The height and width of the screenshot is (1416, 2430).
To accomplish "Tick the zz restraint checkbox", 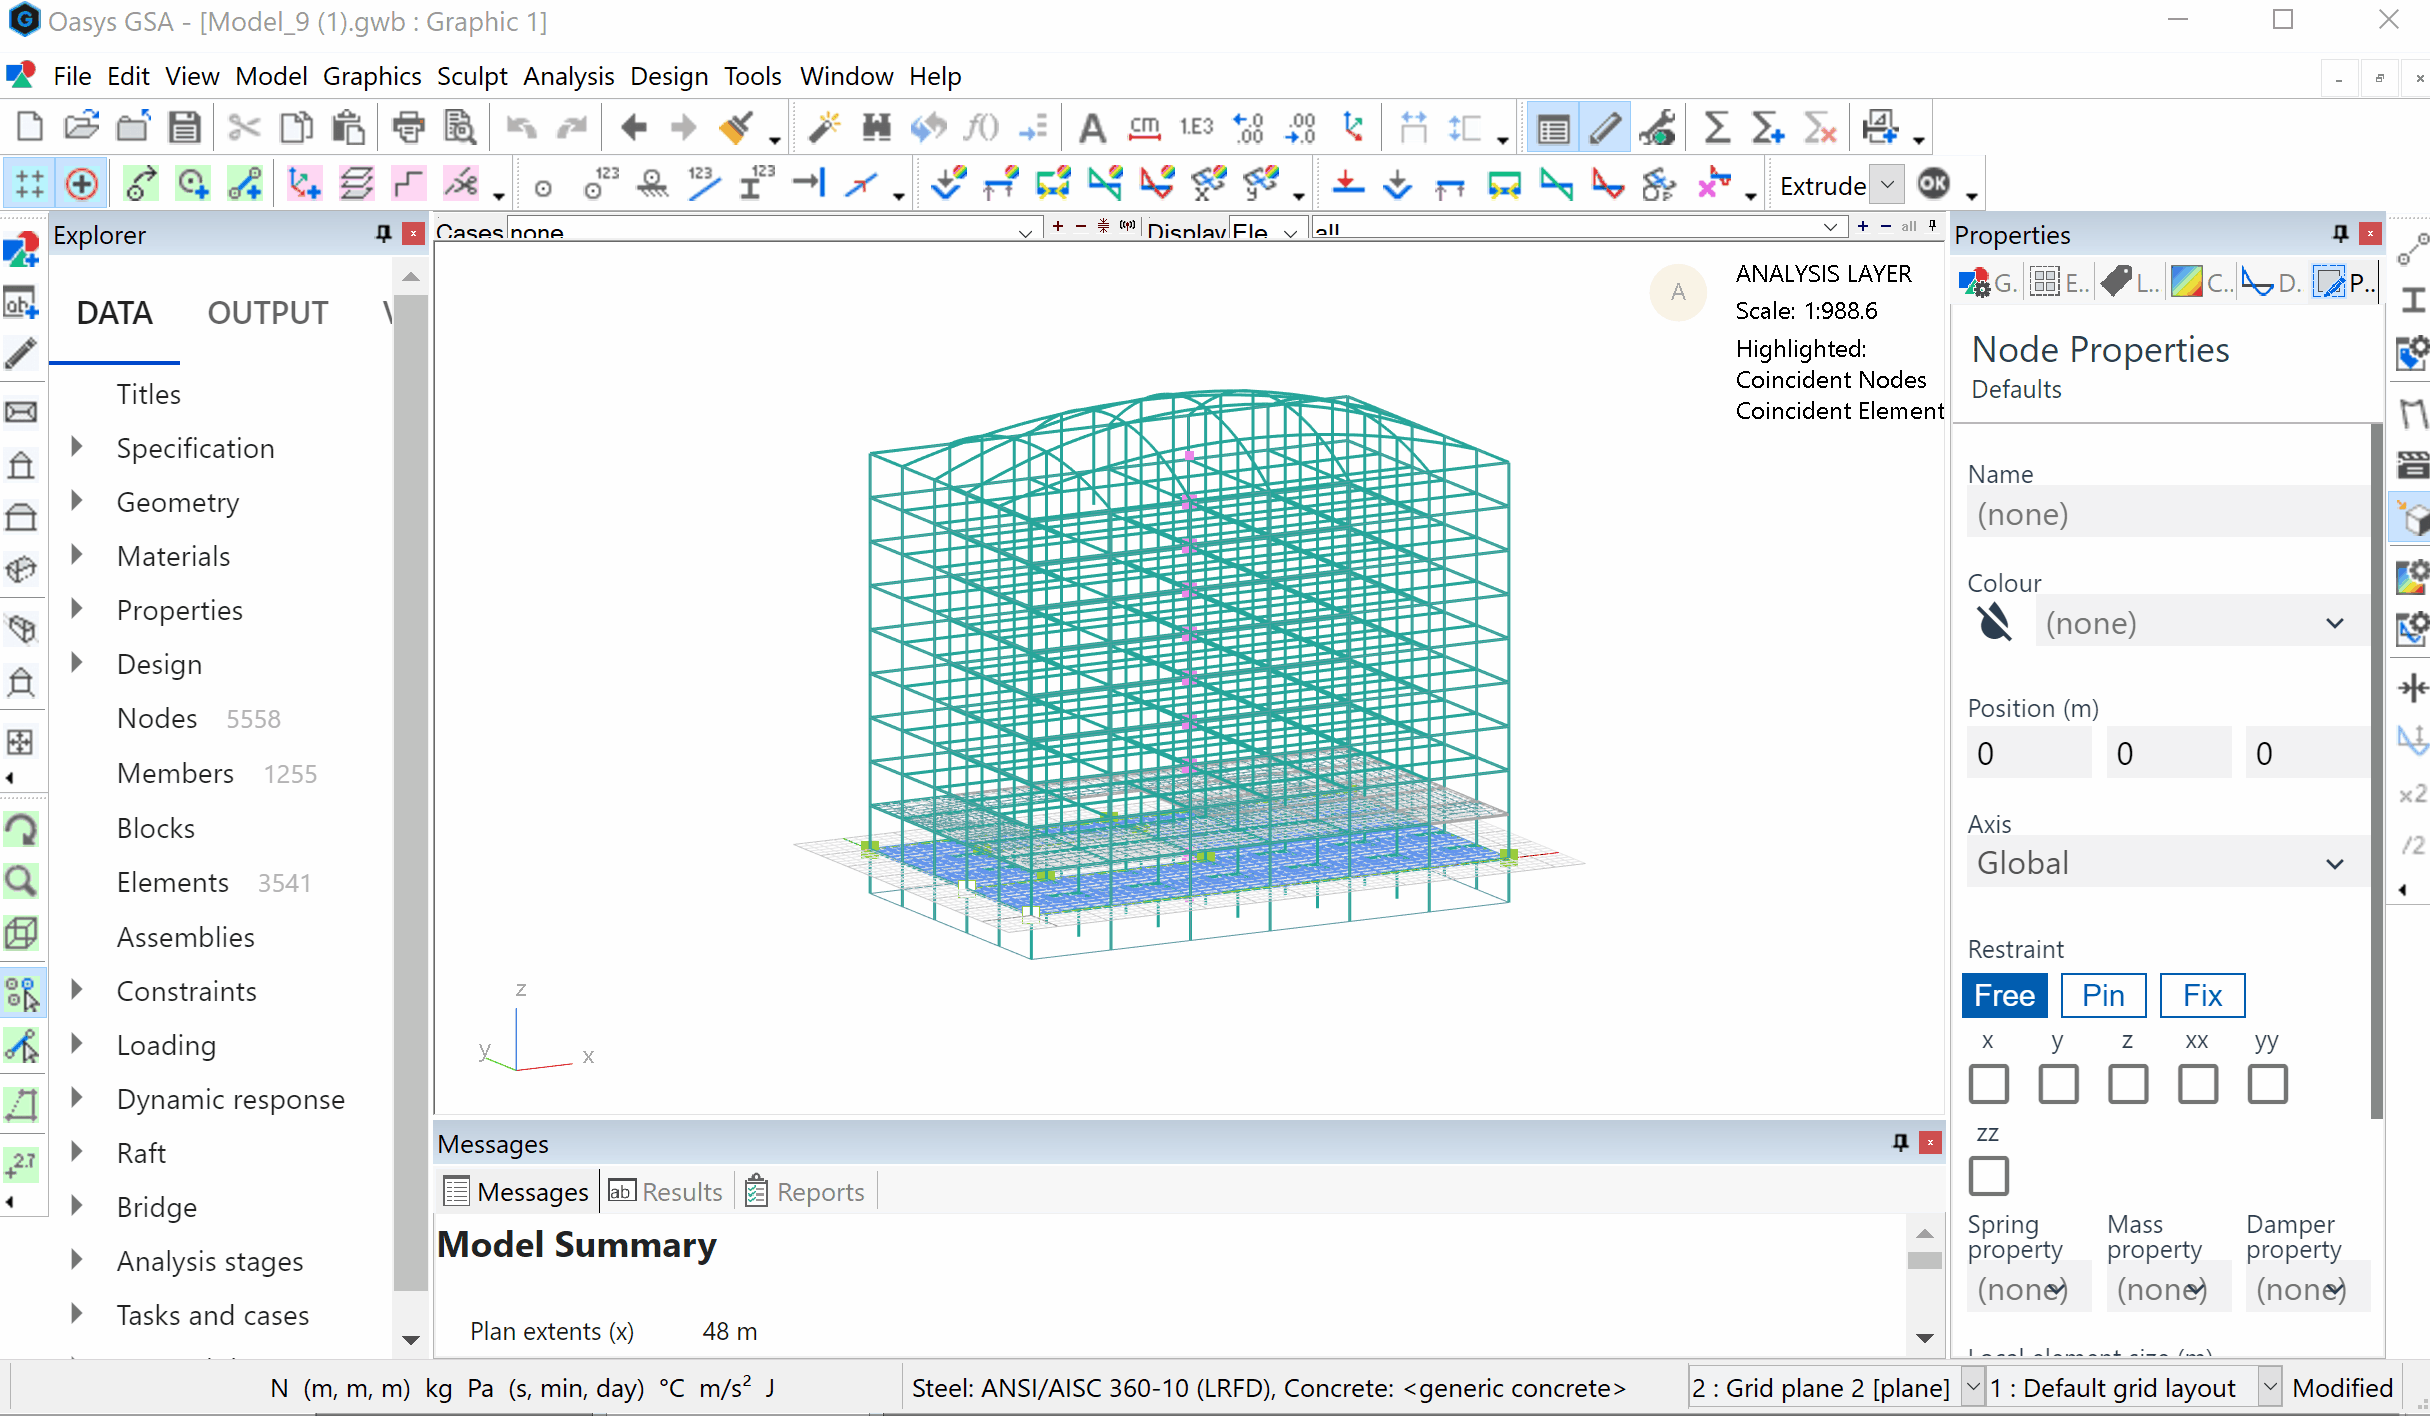I will tap(1988, 1176).
